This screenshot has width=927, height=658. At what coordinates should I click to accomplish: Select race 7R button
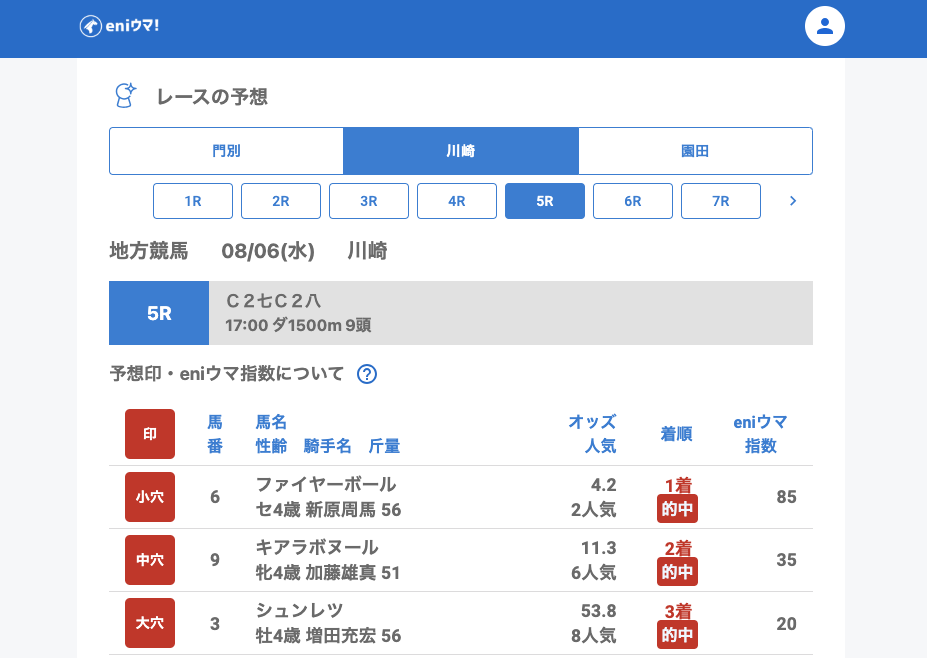[721, 201]
